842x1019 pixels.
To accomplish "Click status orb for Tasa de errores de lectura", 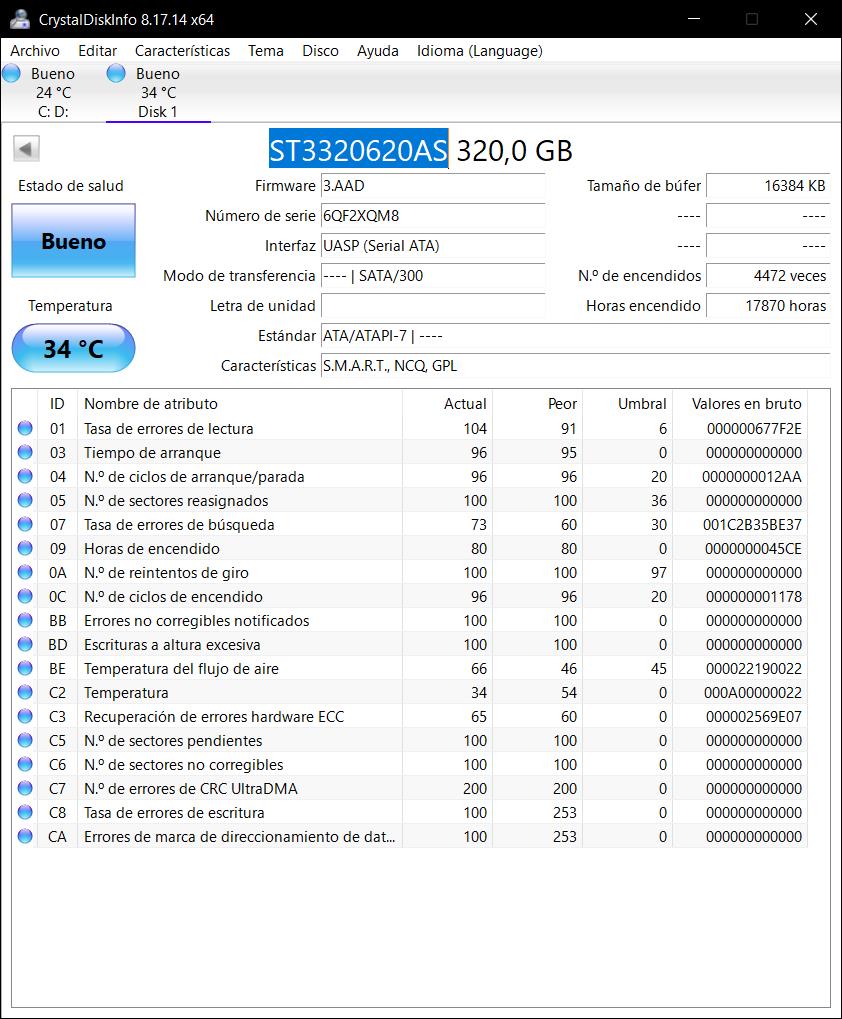I will click(x=25, y=428).
